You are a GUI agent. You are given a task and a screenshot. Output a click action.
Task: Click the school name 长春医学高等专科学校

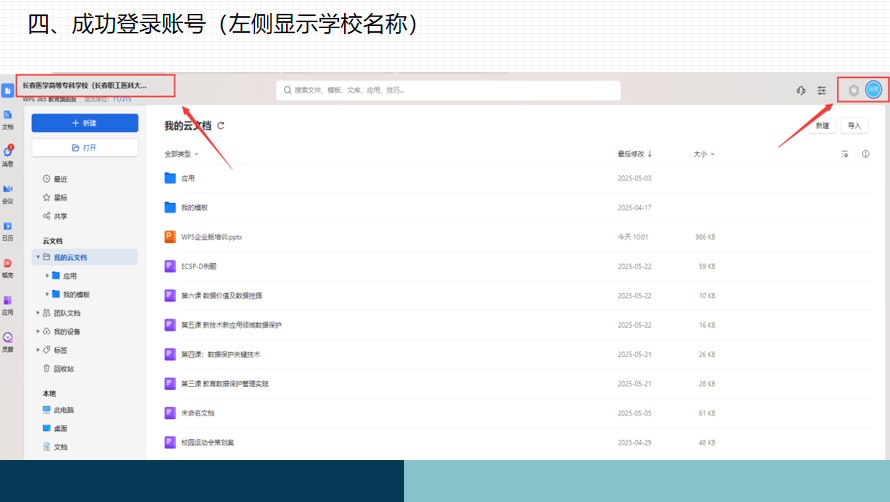pyautogui.click(x=85, y=86)
